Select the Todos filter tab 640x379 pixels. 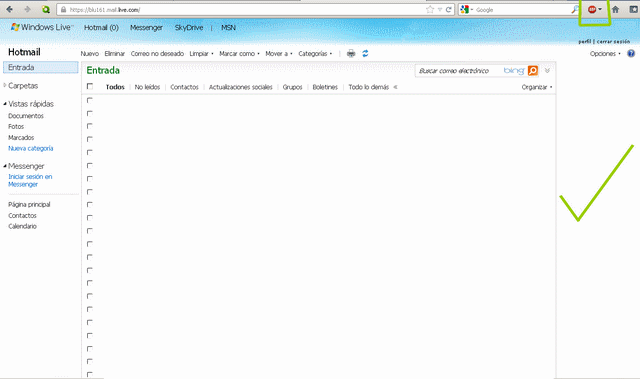[115, 87]
